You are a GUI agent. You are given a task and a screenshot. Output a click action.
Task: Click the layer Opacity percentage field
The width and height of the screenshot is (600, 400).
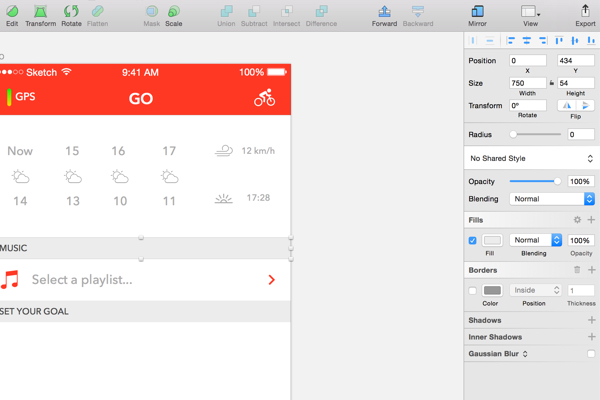(x=581, y=181)
